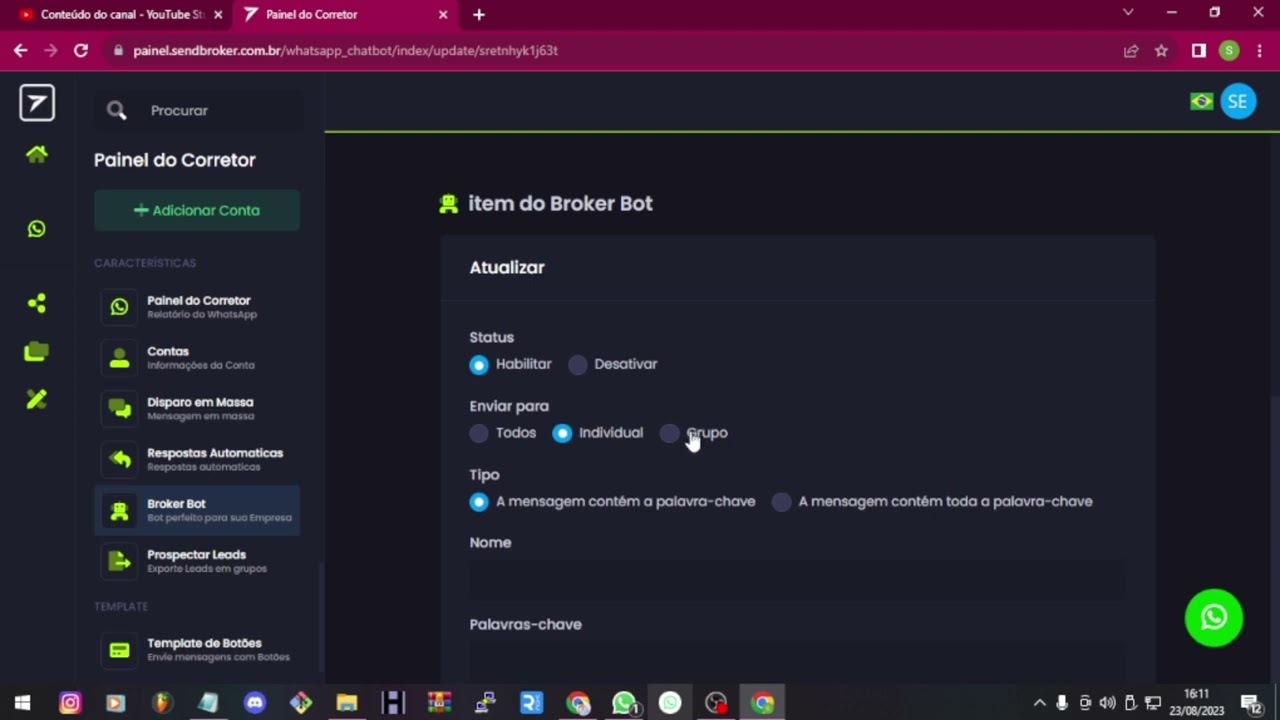Click the Broker Bot robot sidebar icon
Viewport: 1280px width, 720px height.
[119, 511]
